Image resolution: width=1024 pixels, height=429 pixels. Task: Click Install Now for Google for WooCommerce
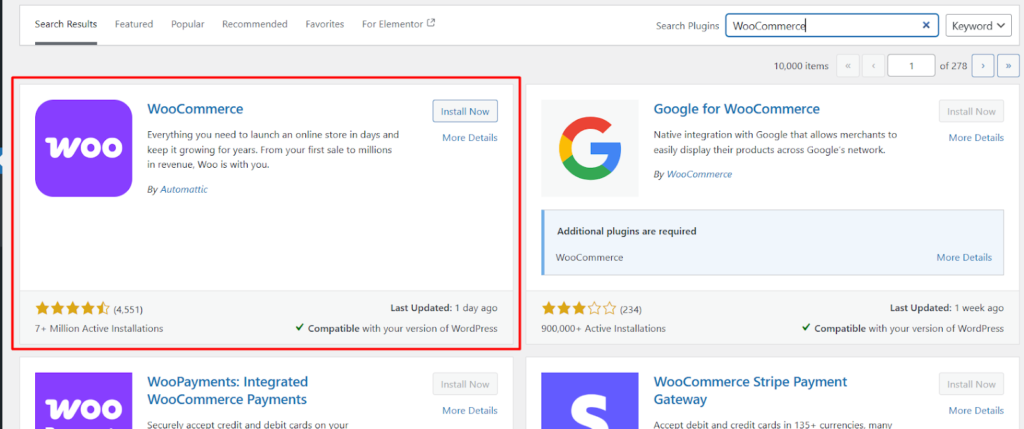(x=972, y=111)
